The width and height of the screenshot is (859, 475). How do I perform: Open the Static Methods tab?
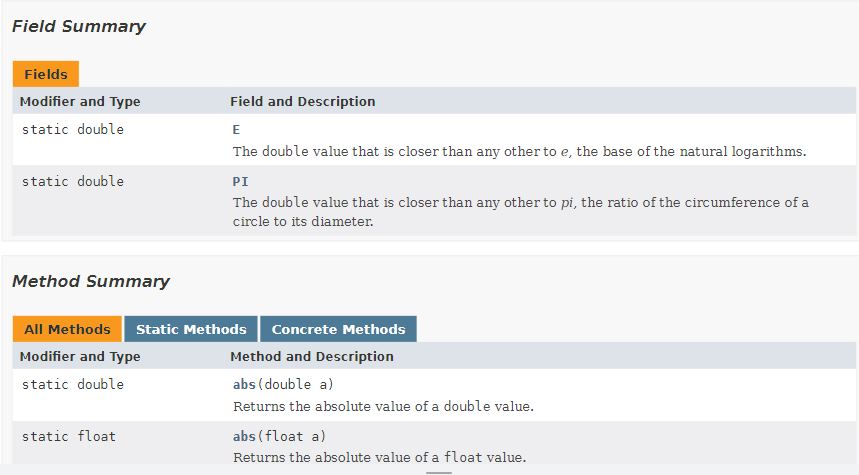click(191, 329)
